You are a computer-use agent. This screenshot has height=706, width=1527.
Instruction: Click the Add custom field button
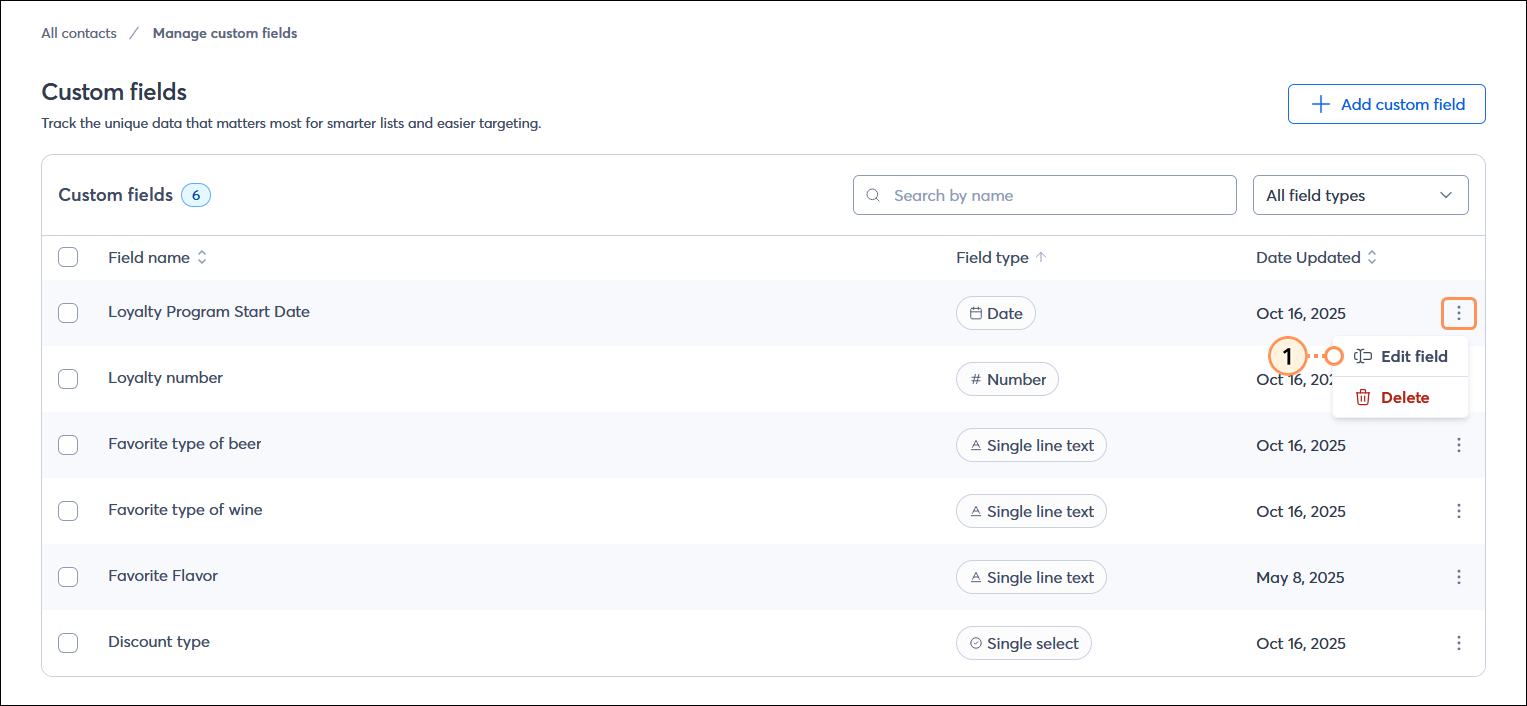1386,103
